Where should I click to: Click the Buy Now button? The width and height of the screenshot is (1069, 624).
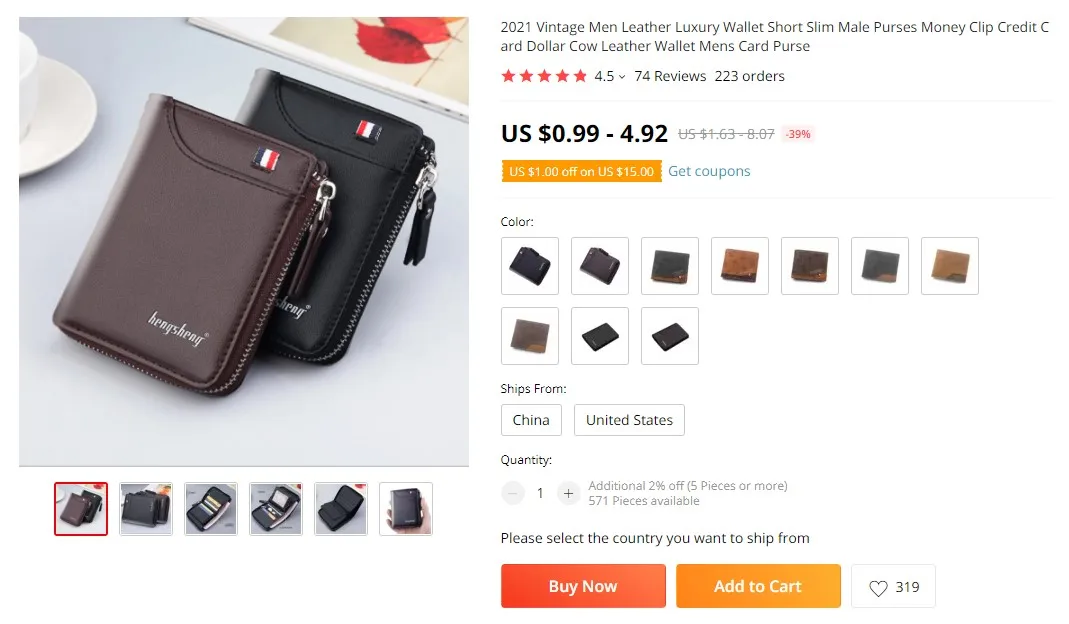pyautogui.click(x=583, y=586)
